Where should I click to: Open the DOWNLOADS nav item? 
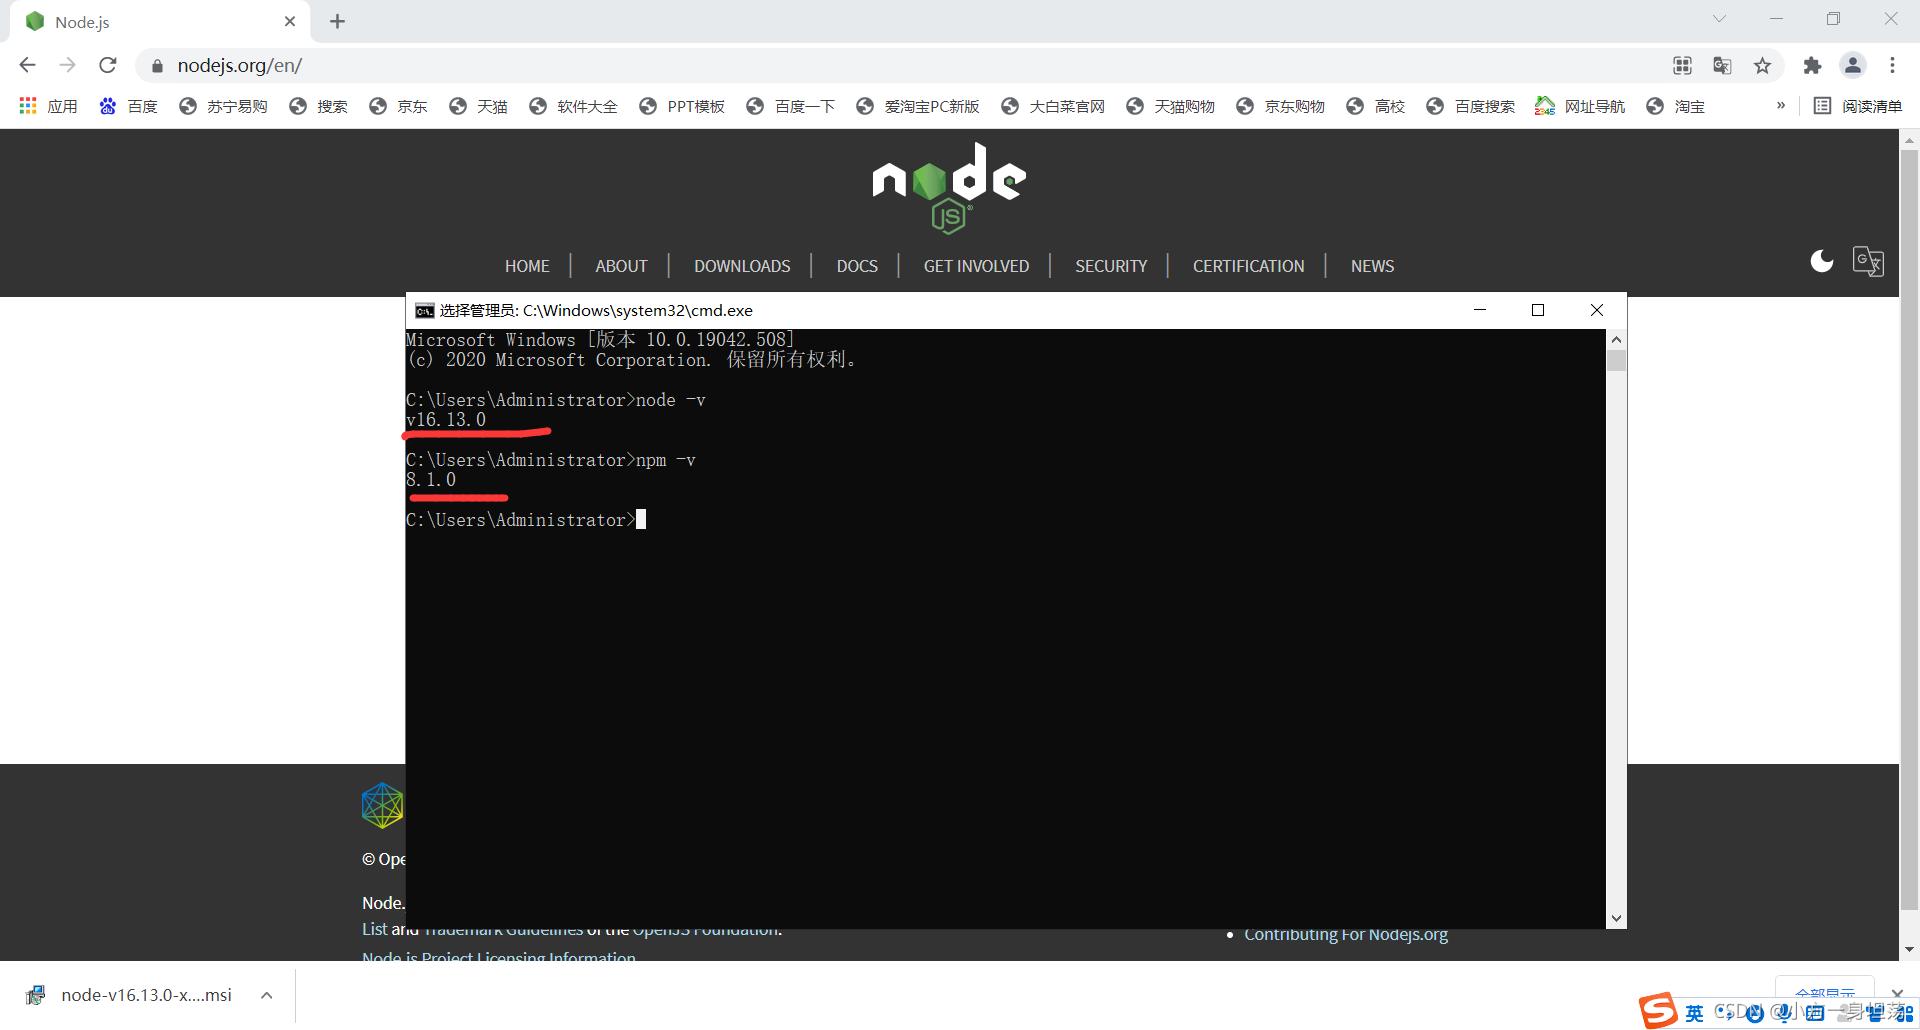pos(742,266)
